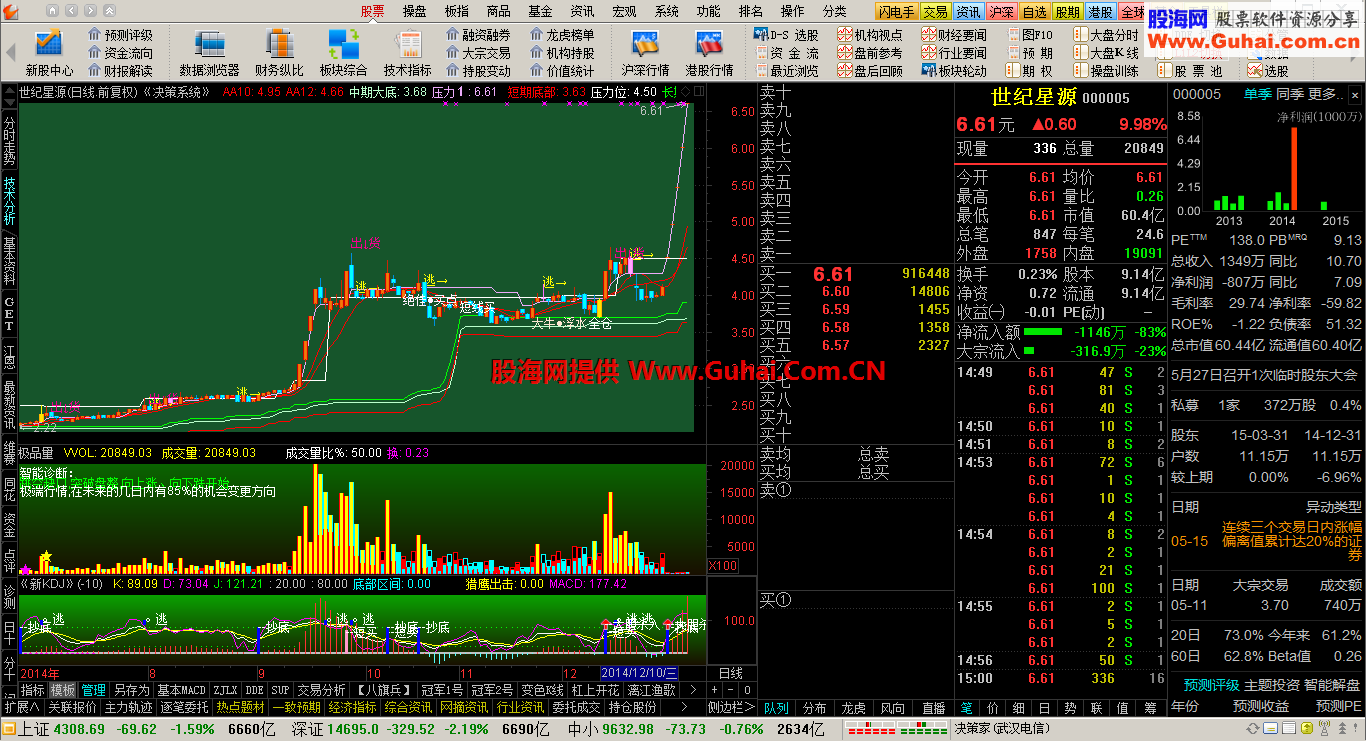
Task: Switch to the 基本资料 side tab
Action: coord(9,262)
